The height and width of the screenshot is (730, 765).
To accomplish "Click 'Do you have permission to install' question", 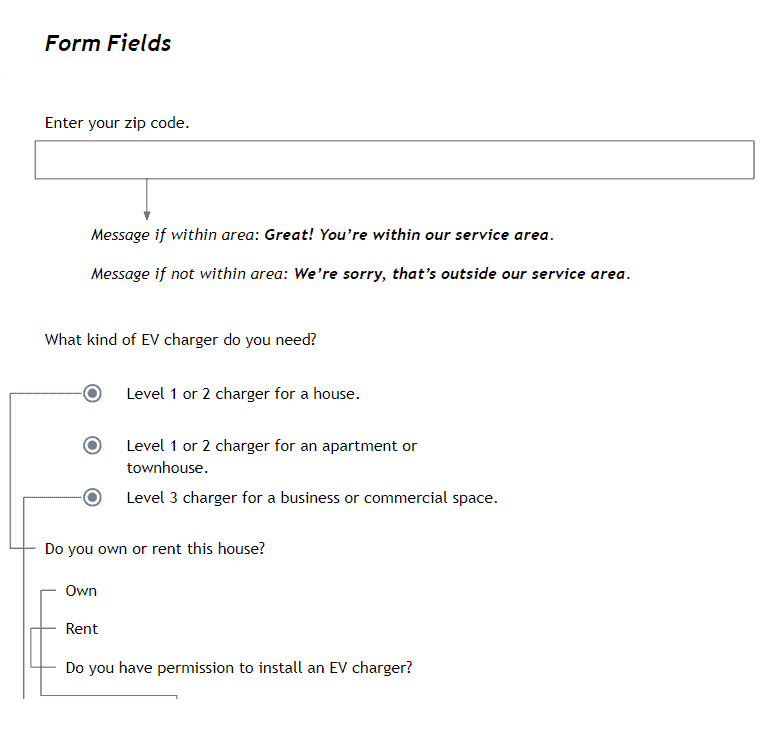I will point(239,668).
